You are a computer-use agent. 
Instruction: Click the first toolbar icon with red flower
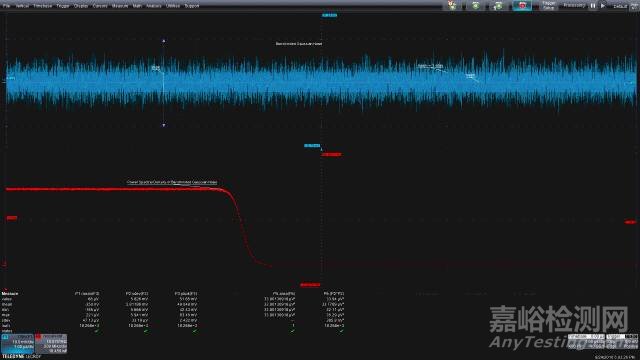pos(452,5)
